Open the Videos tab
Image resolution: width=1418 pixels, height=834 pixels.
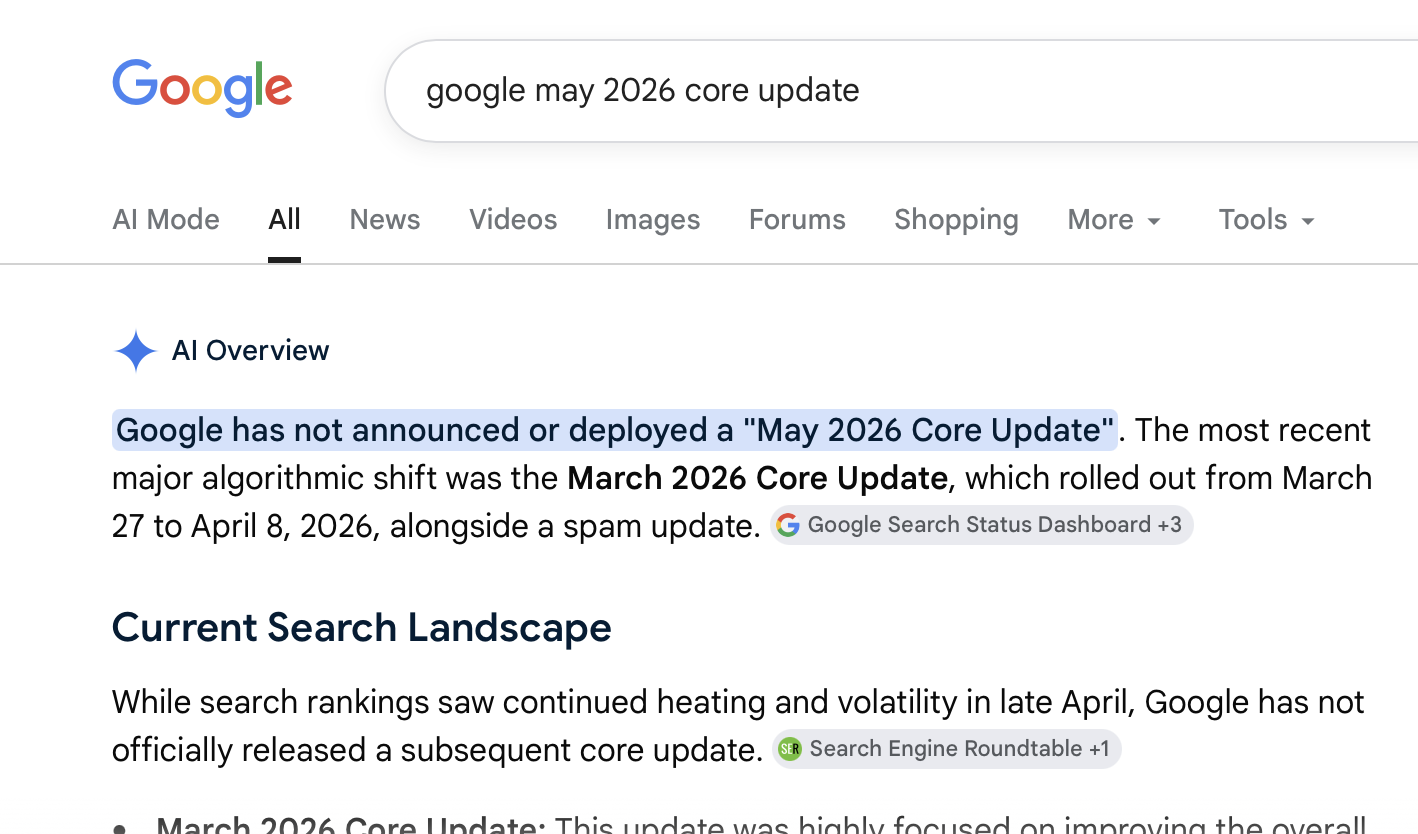pos(513,220)
